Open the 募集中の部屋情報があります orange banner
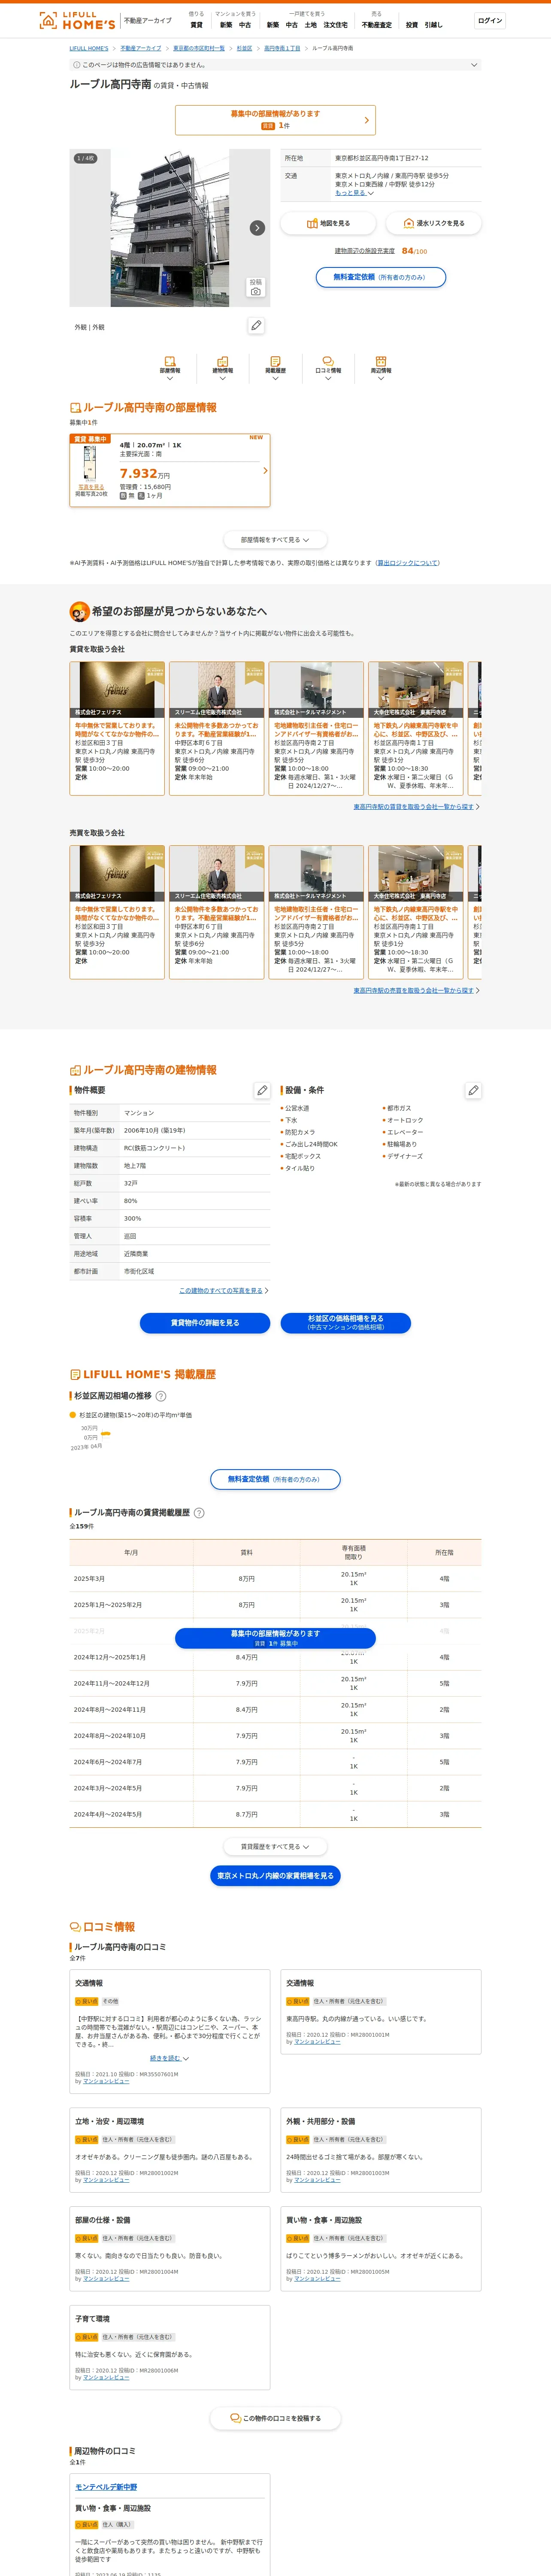The width and height of the screenshot is (551, 2576). 275,120
